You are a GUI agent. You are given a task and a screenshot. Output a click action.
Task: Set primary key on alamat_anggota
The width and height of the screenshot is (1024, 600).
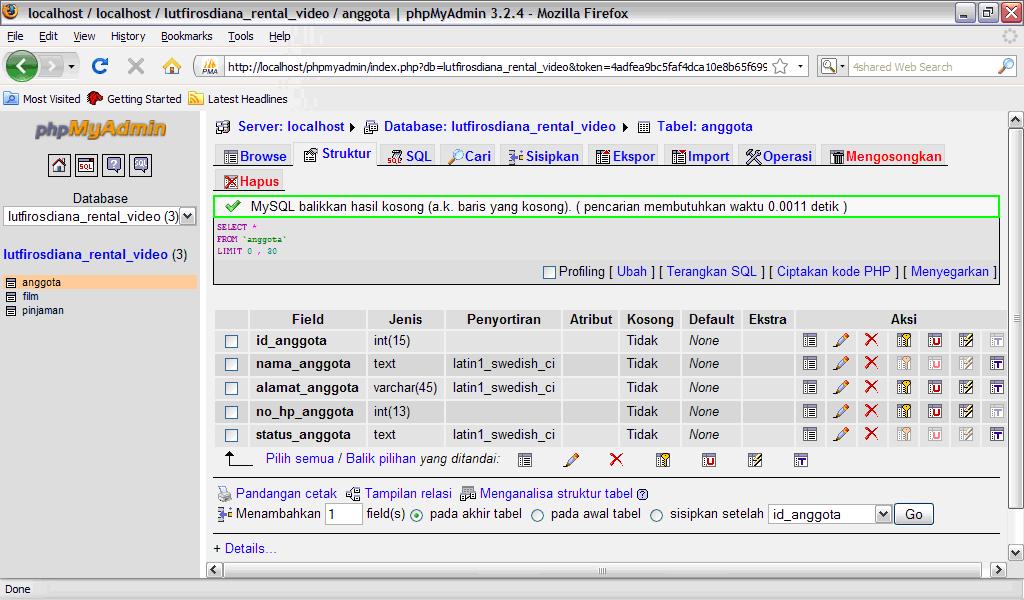pos(904,388)
